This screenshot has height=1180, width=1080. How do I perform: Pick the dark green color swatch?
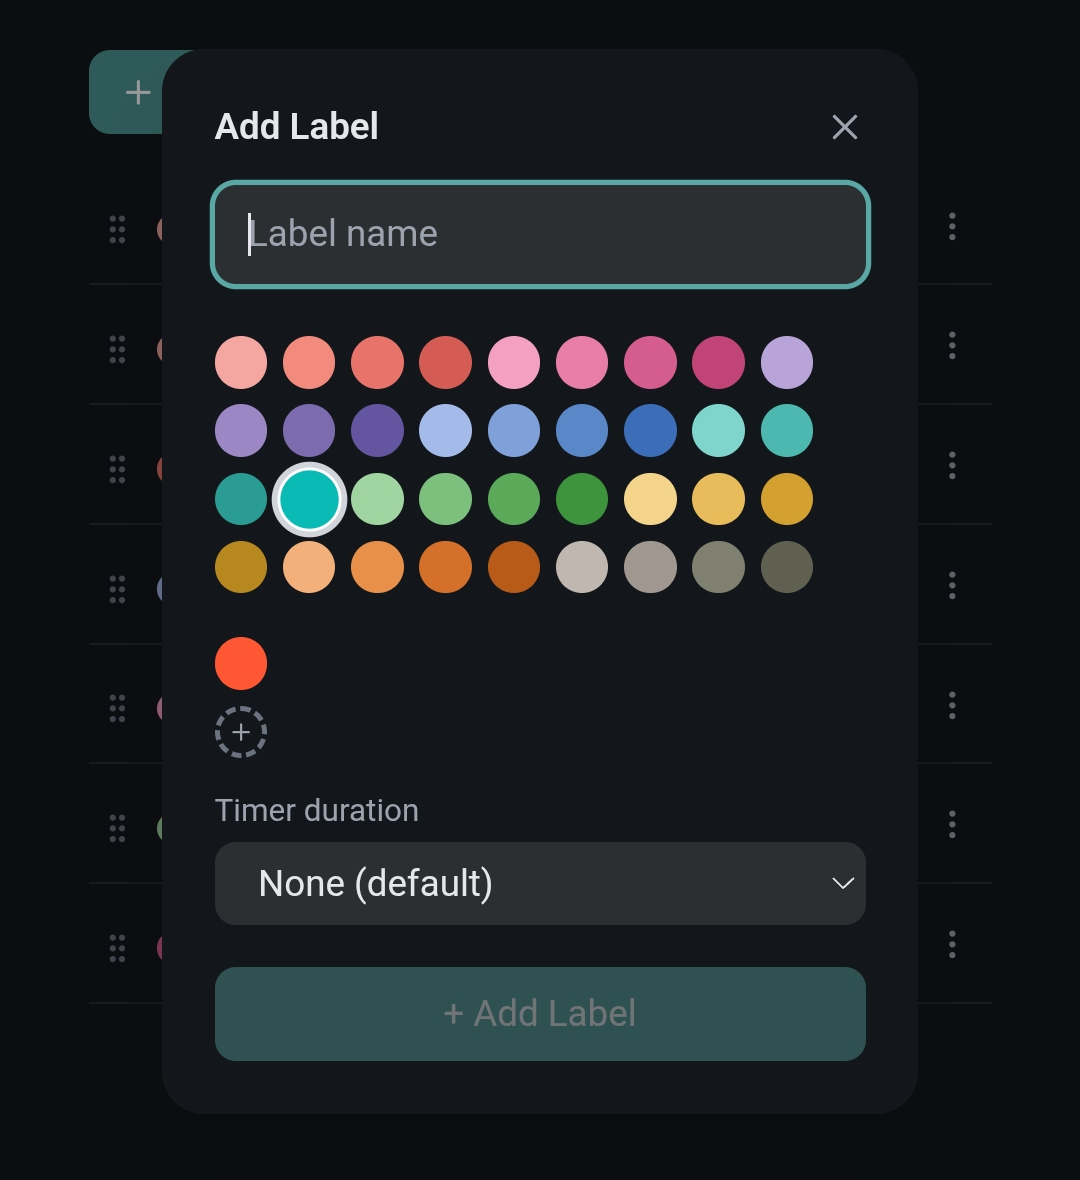coord(582,499)
